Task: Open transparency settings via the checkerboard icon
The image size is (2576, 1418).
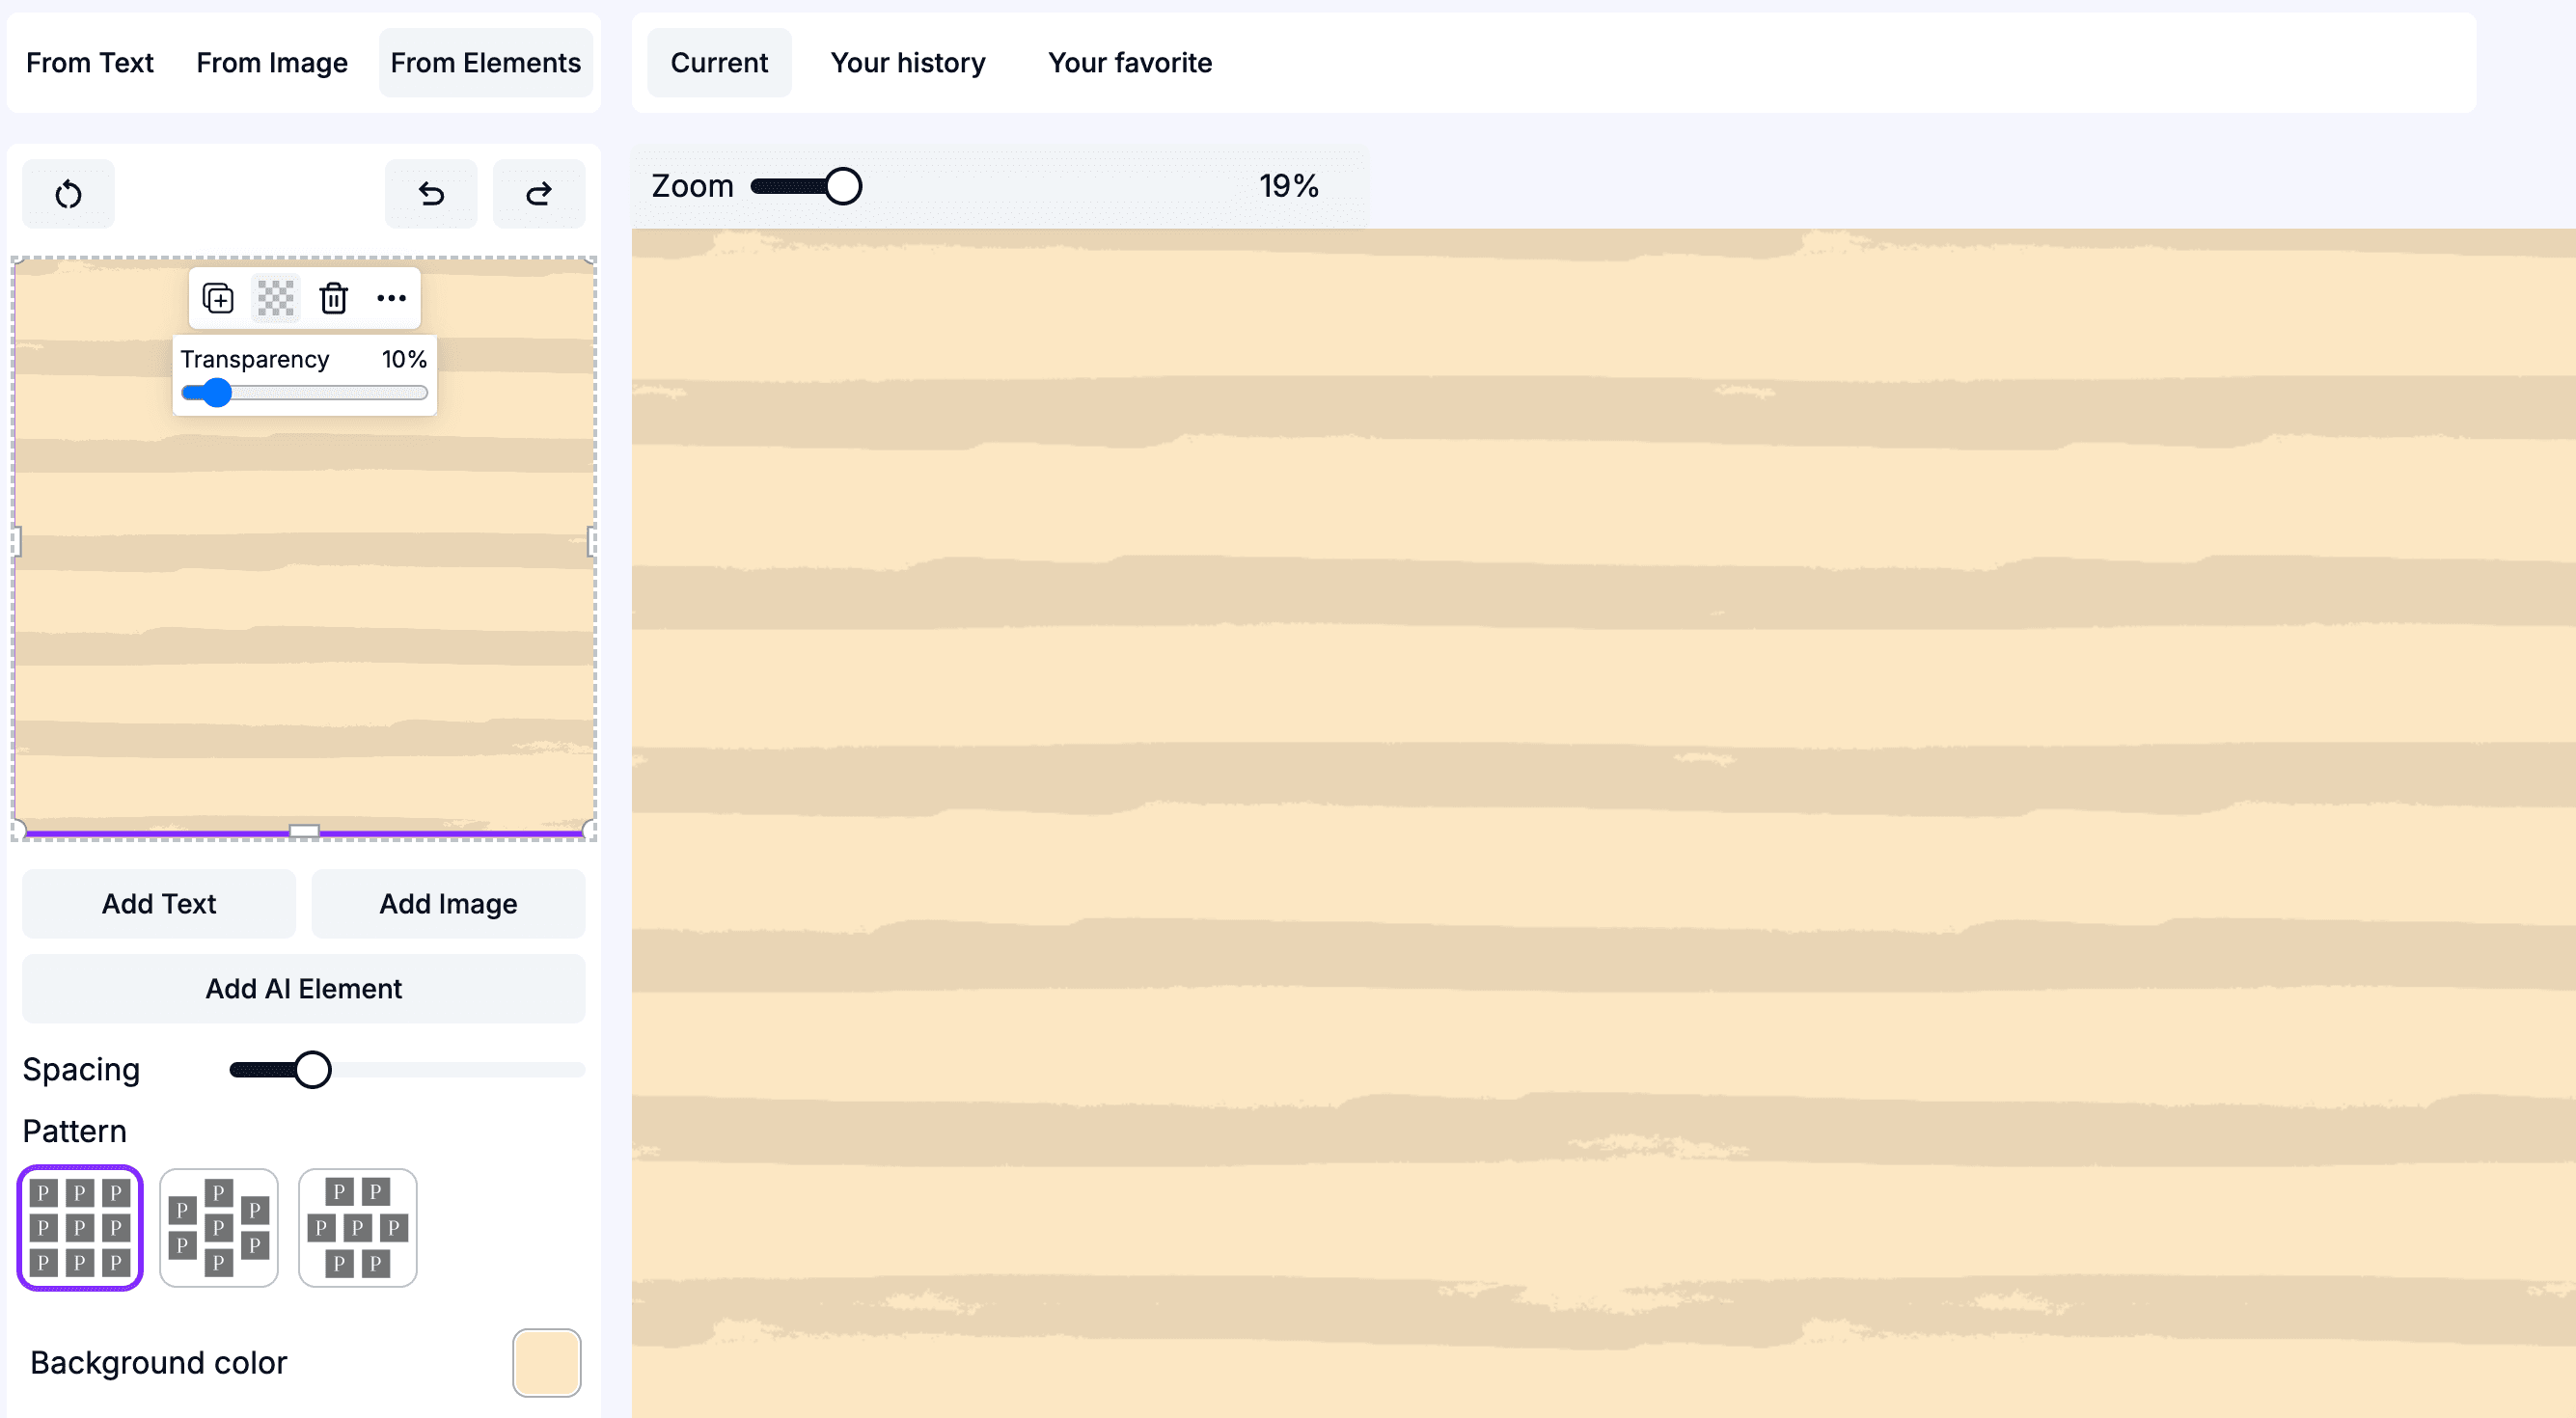Action: click(x=275, y=298)
